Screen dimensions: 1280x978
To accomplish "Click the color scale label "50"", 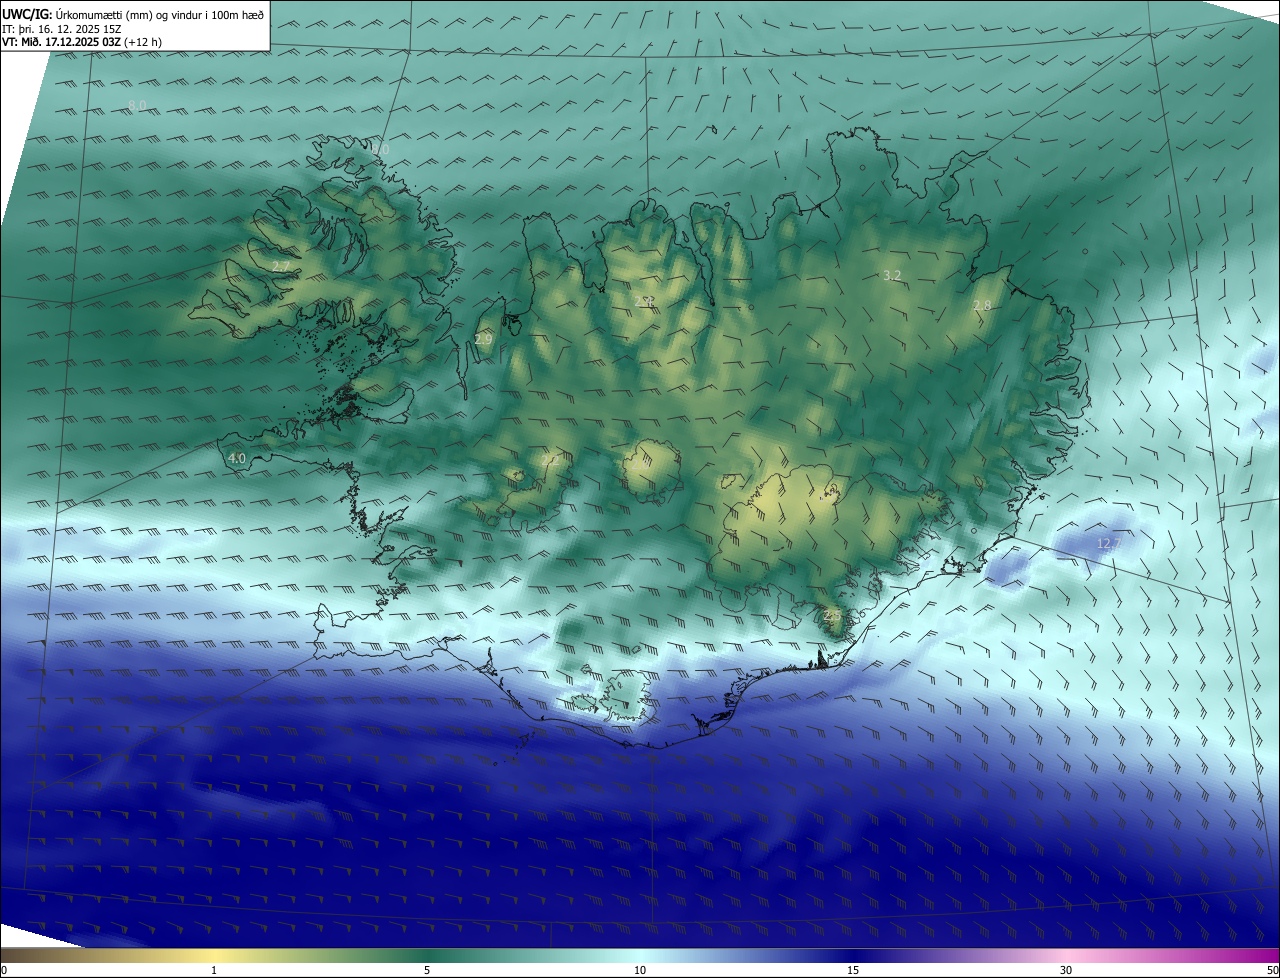I will [1272, 970].
